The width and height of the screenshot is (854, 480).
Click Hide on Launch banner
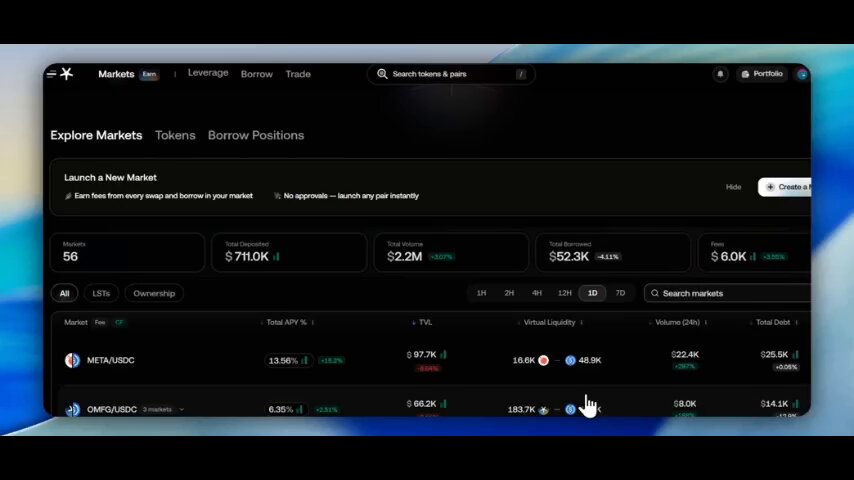[x=733, y=187]
